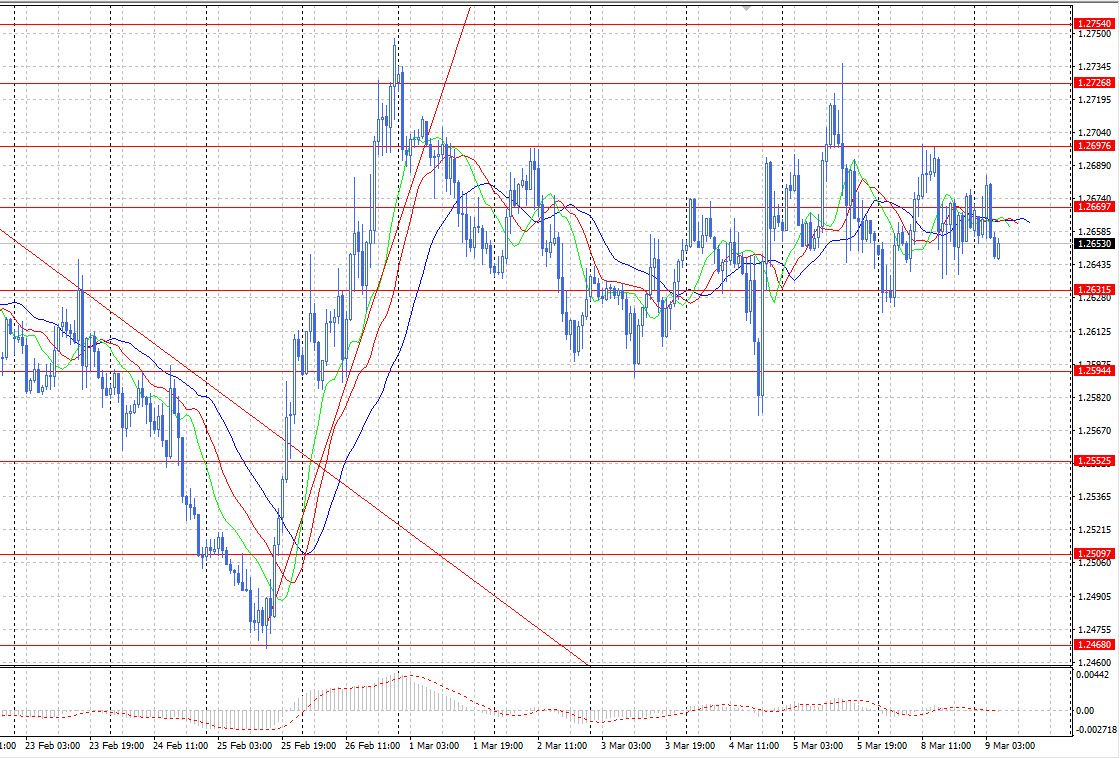
Task: Click the 5 Mar 03:00 time label
Action: (818, 746)
